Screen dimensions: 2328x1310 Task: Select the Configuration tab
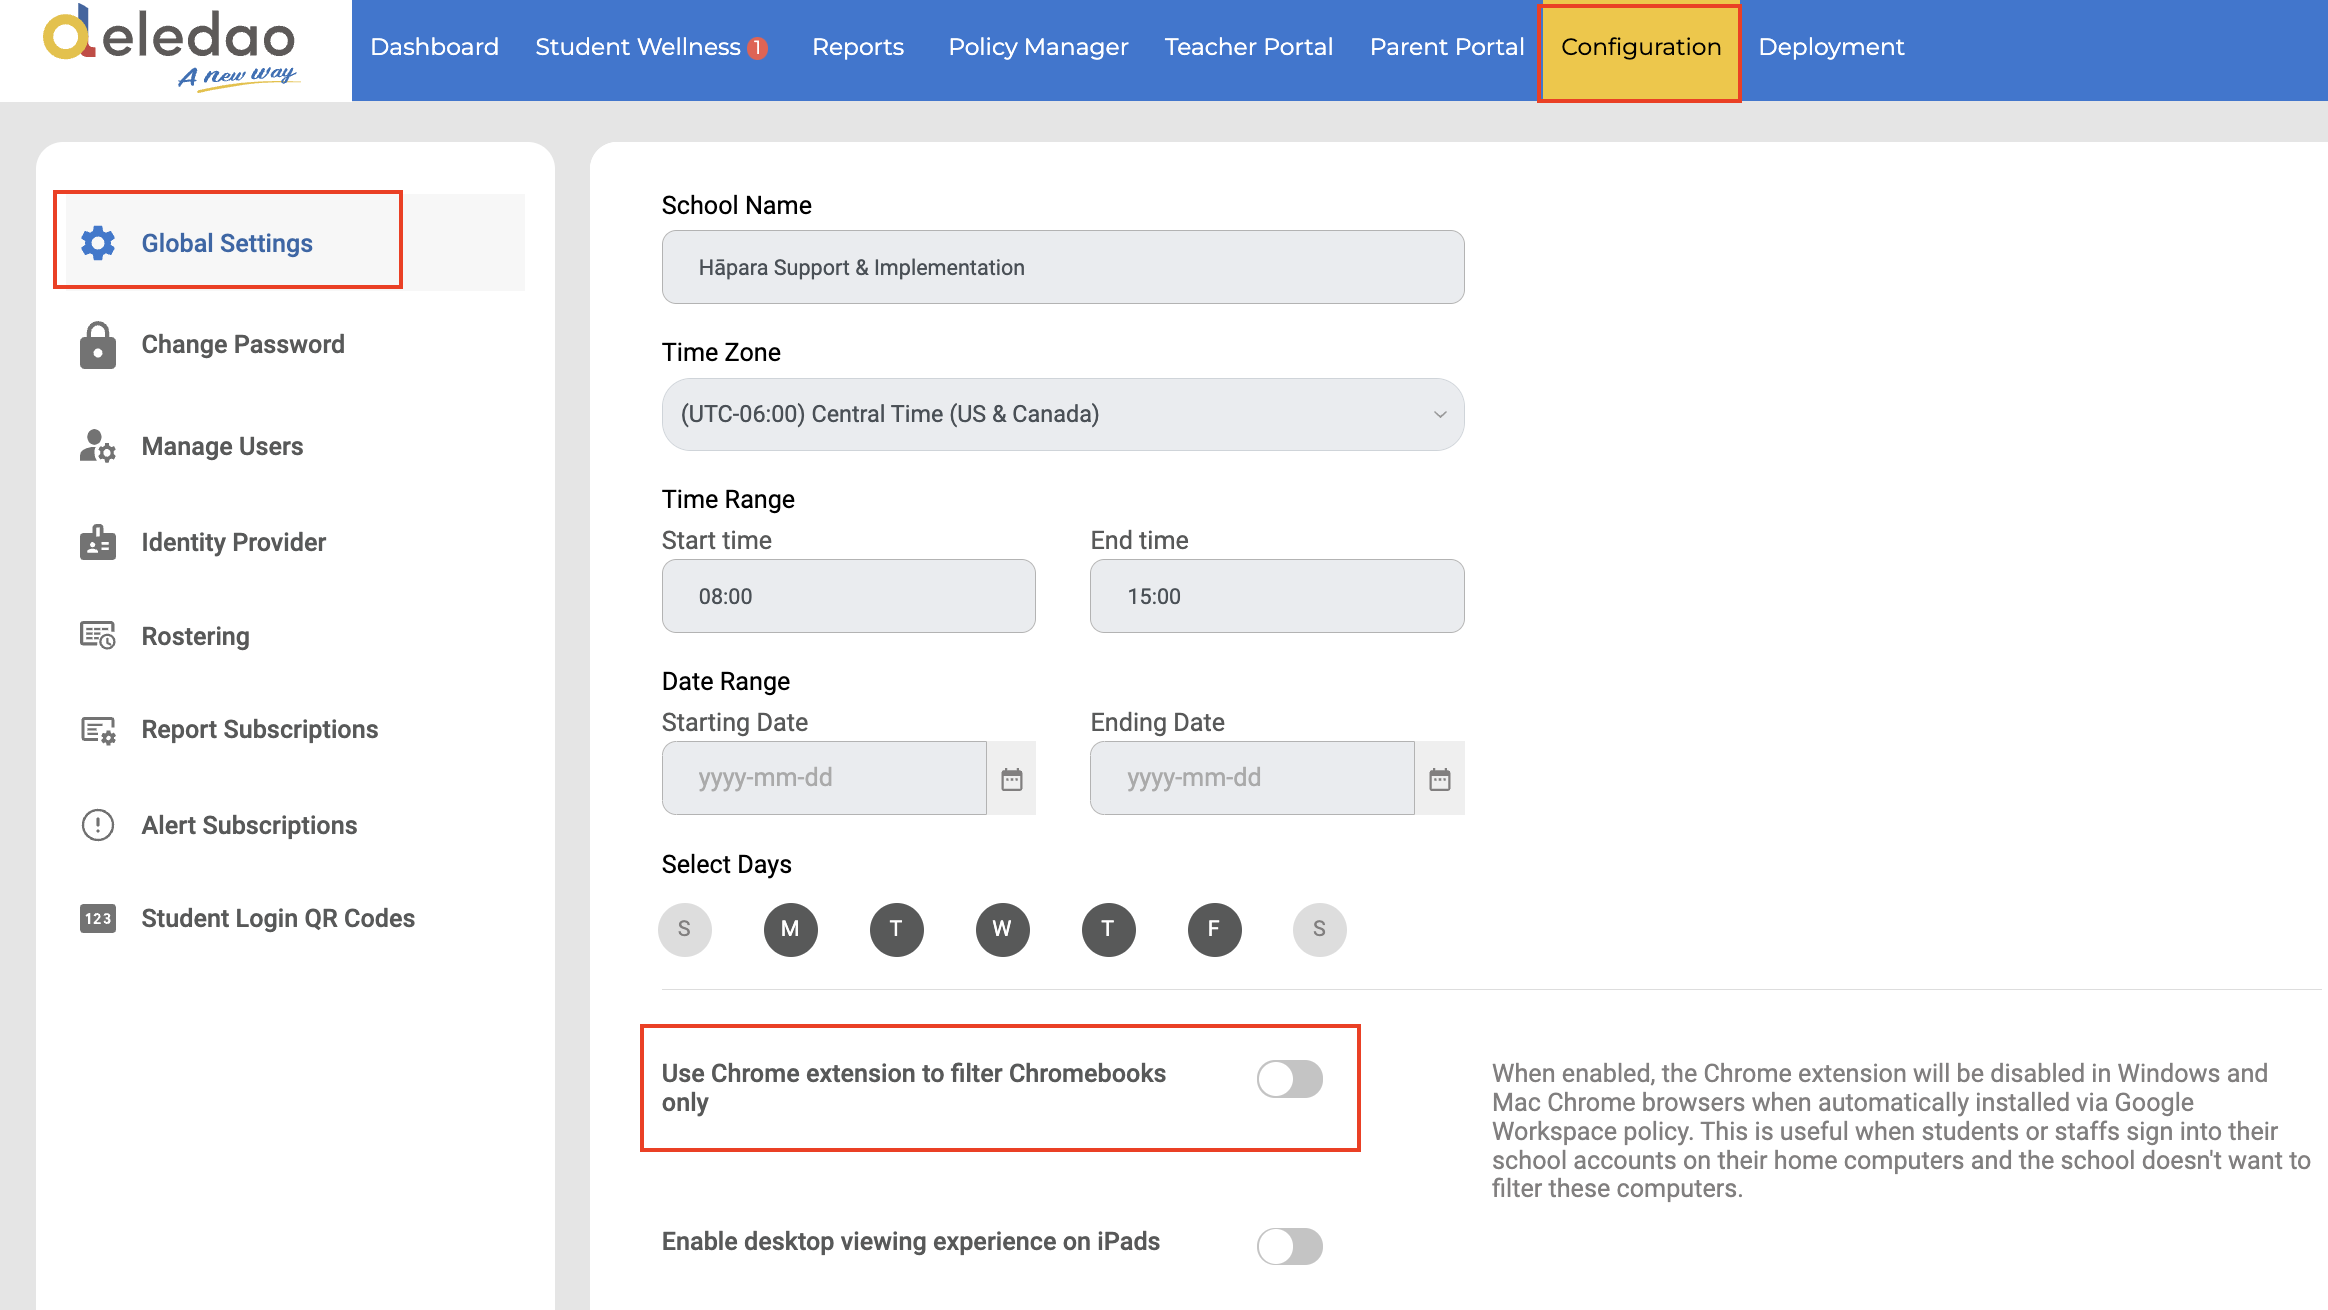[1640, 52]
